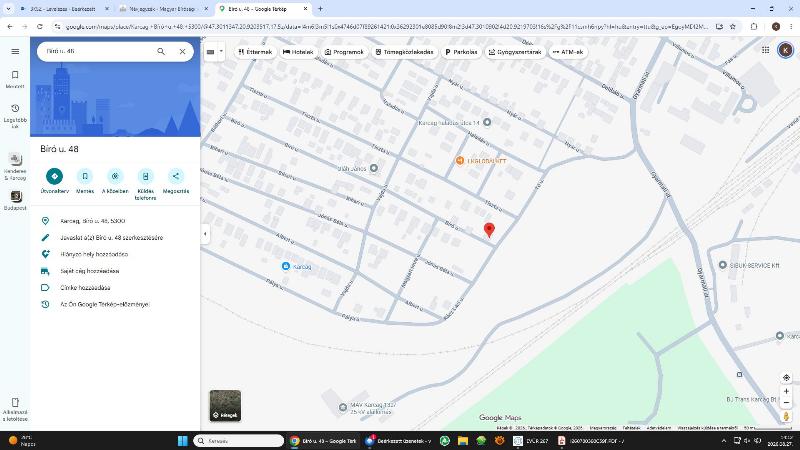The width and height of the screenshot is (800, 450).
Task: Open the Chrome extensions puzzle icon
Action: (x=754, y=27)
